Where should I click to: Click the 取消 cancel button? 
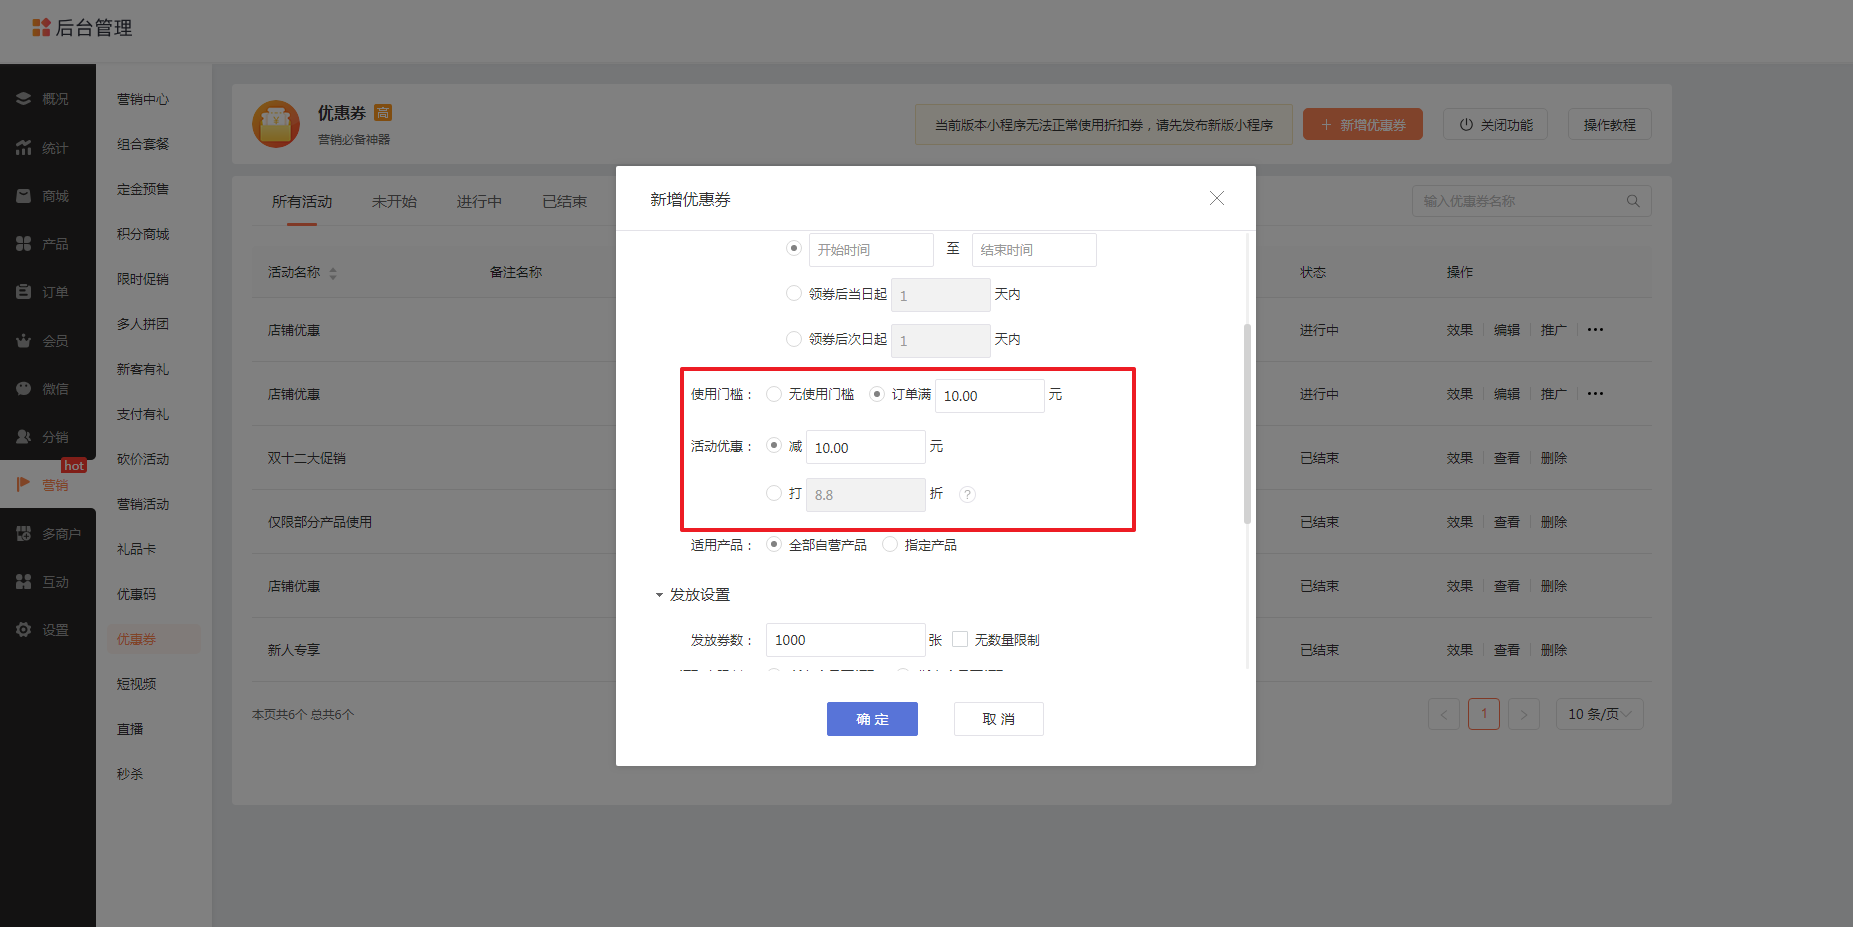[999, 719]
